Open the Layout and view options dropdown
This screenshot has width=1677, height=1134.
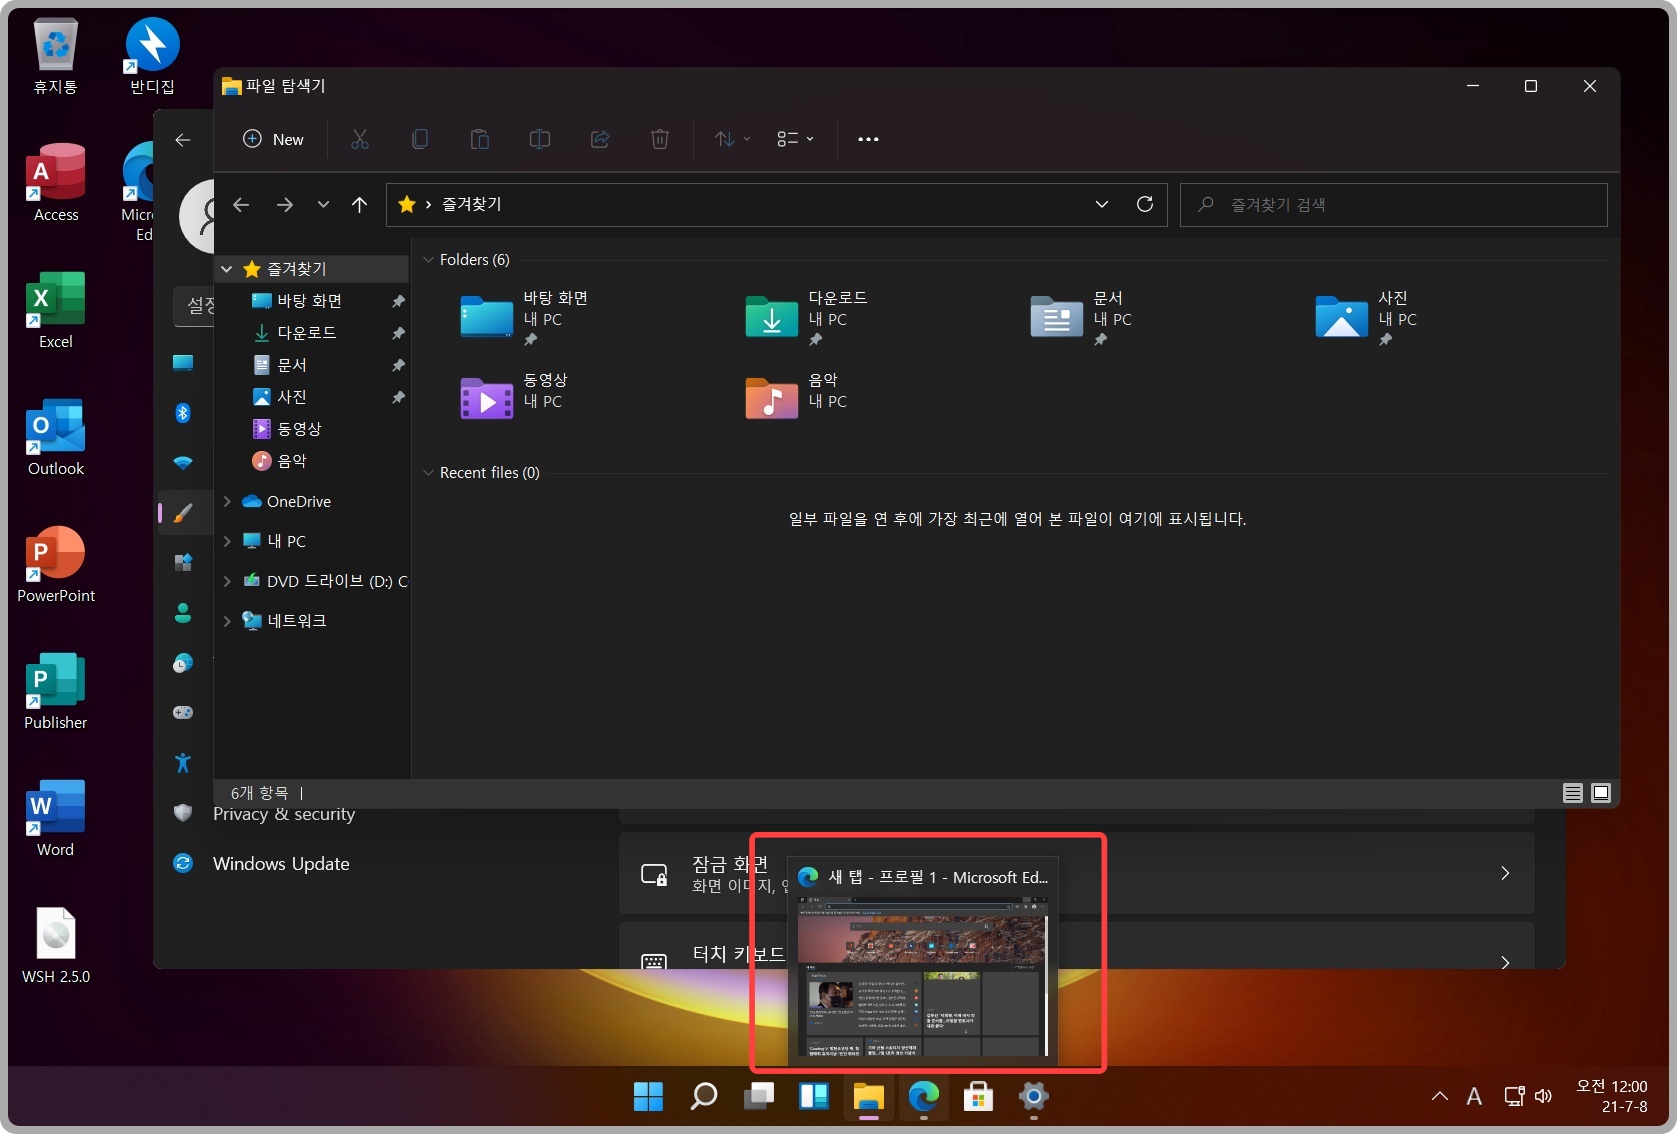[795, 139]
